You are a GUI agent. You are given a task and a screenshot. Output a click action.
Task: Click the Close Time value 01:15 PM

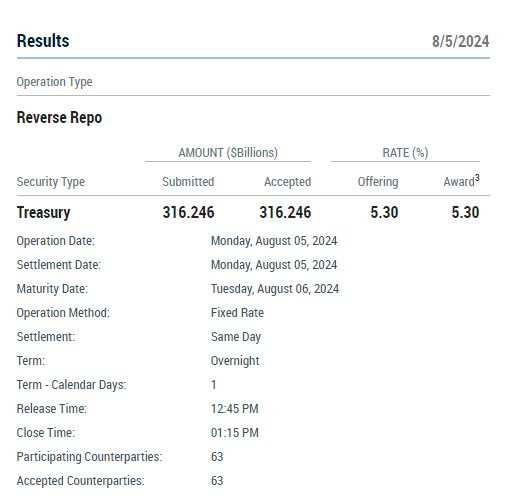tap(235, 433)
